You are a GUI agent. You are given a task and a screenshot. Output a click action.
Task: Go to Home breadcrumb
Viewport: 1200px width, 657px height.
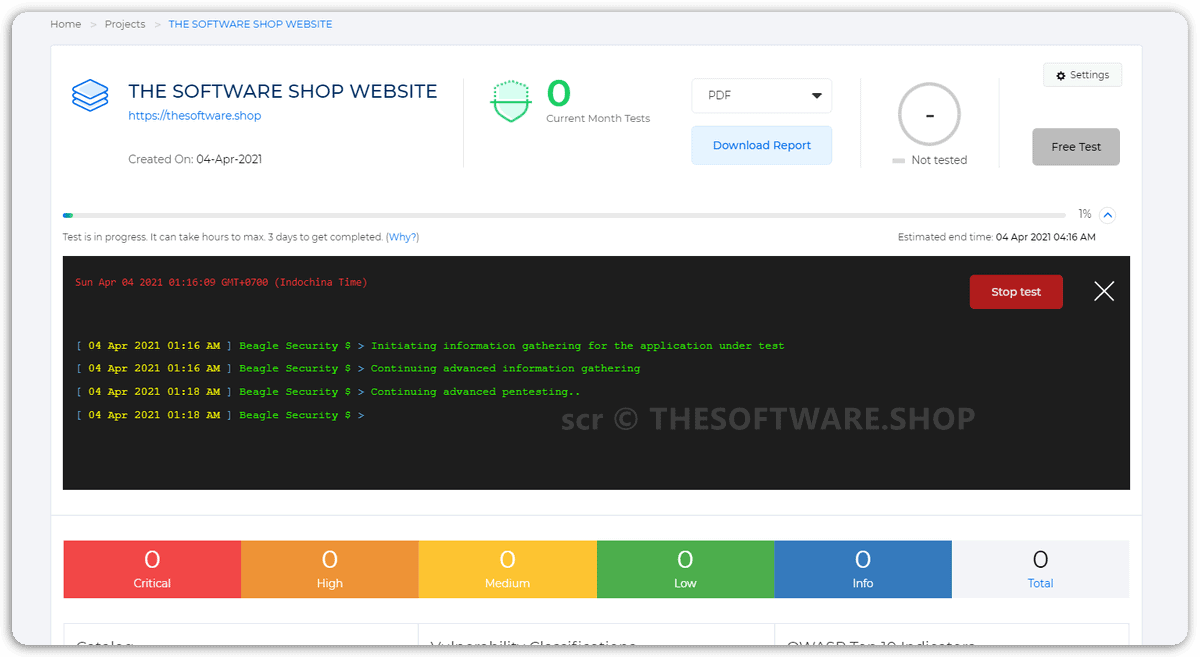click(x=66, y=24)
